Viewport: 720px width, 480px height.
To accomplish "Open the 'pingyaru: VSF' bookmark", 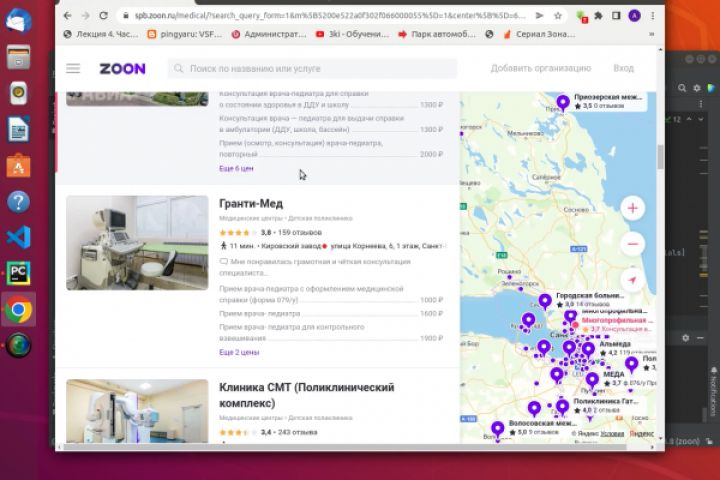I will click(185, 34).
